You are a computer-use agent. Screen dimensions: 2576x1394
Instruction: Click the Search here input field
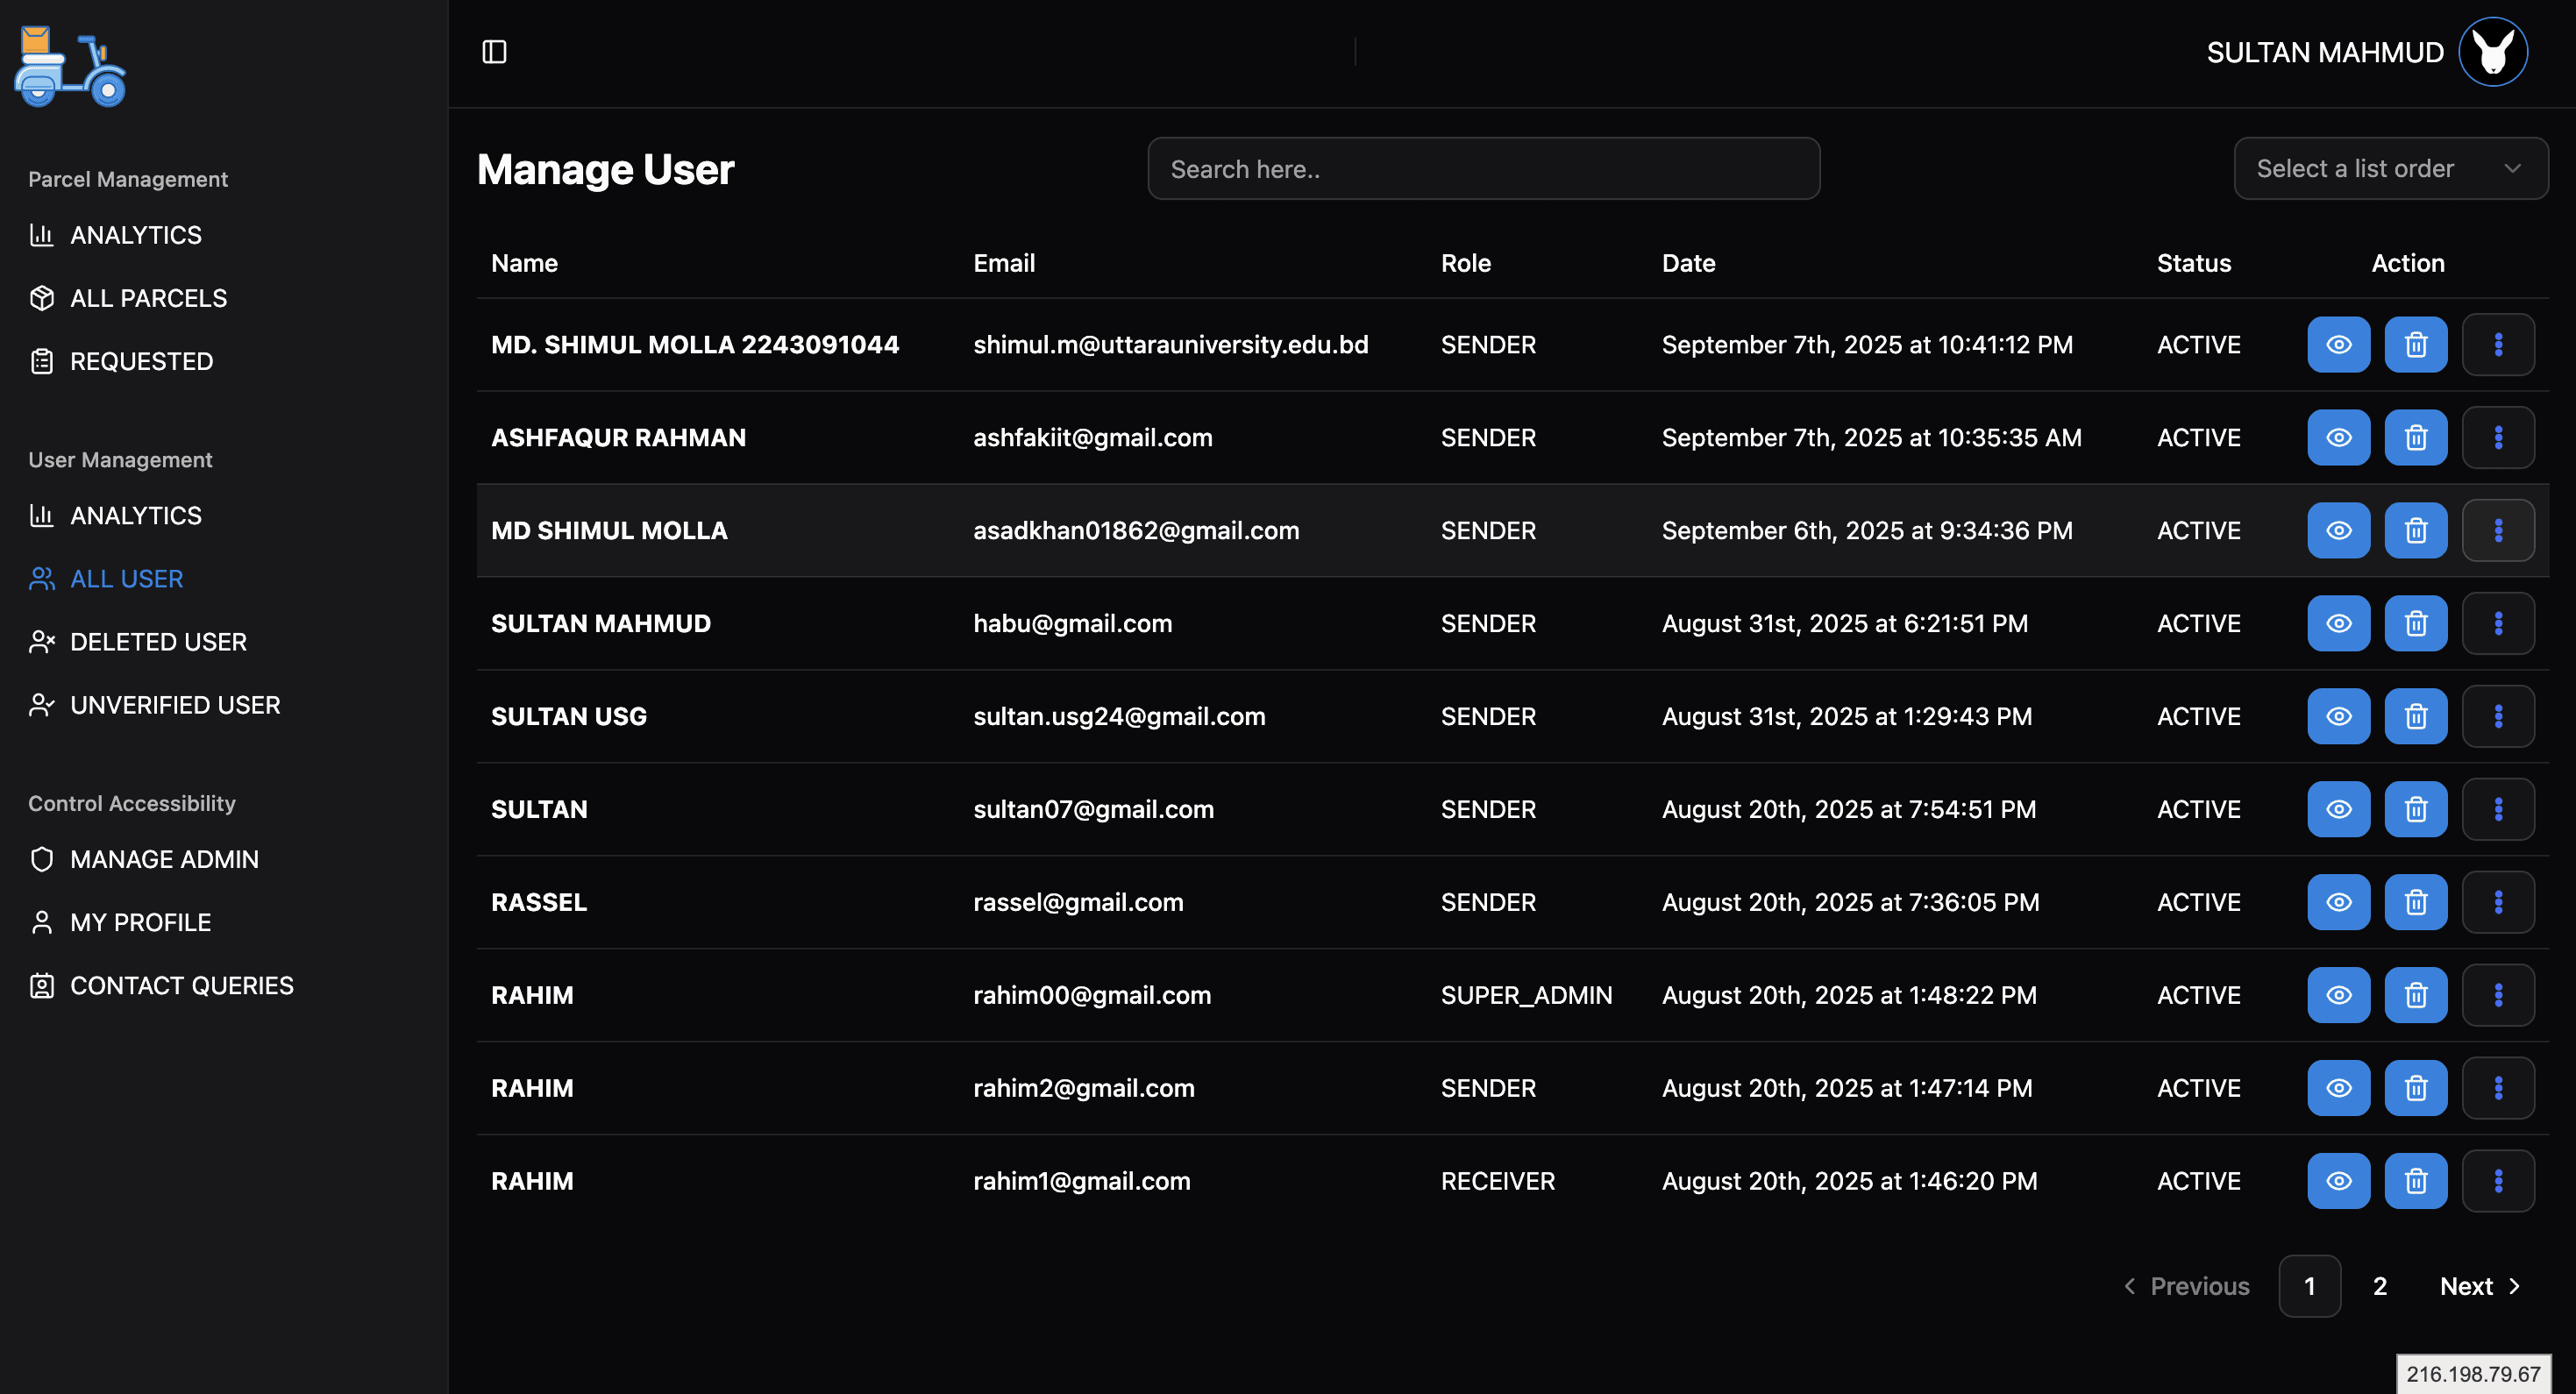[1483, 168]
